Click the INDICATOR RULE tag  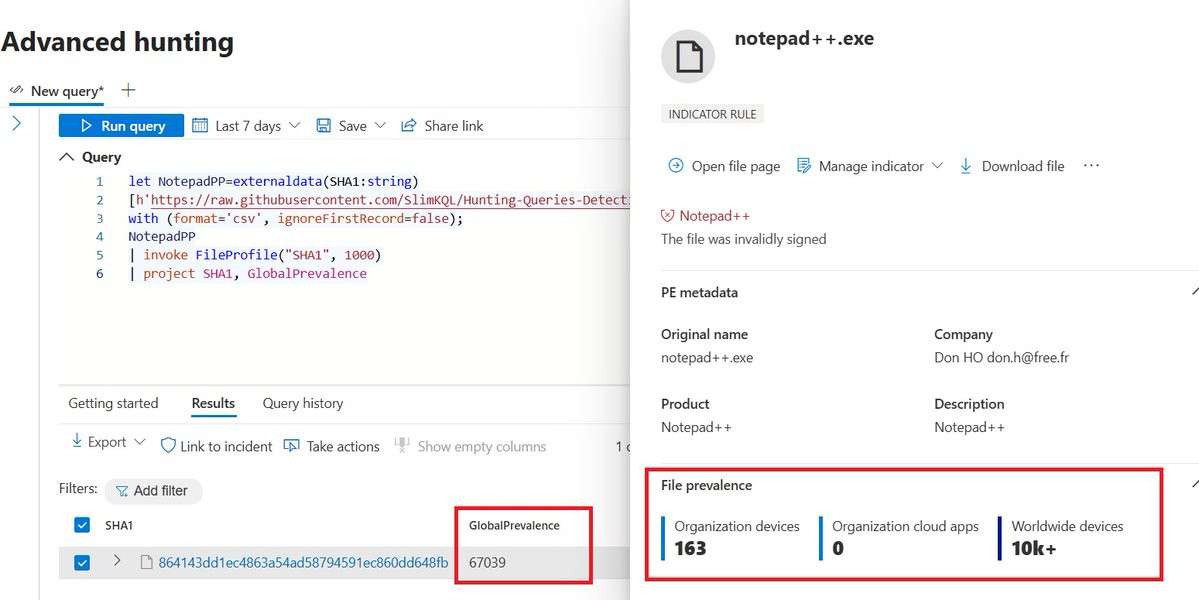point(713,114)
